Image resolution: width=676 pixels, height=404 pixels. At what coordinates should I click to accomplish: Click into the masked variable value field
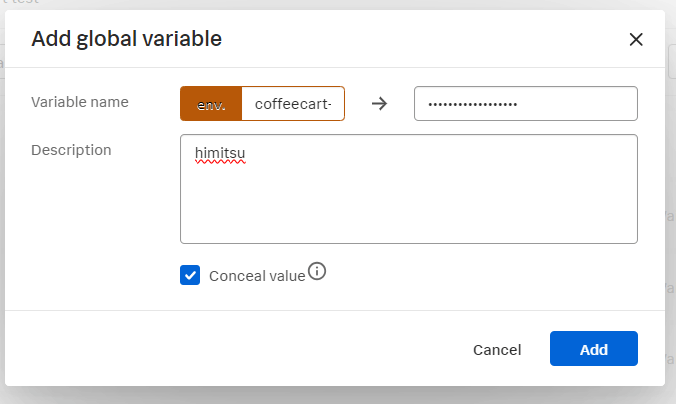coord(526,103)
